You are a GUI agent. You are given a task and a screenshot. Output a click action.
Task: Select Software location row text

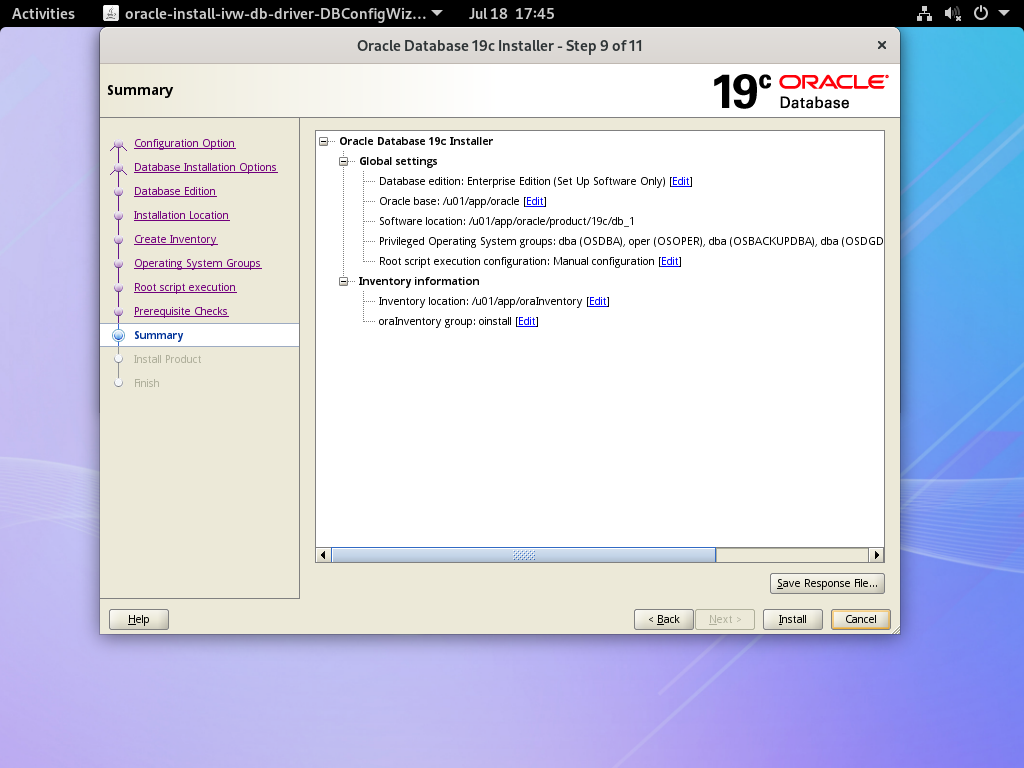(x=506, y=221)
